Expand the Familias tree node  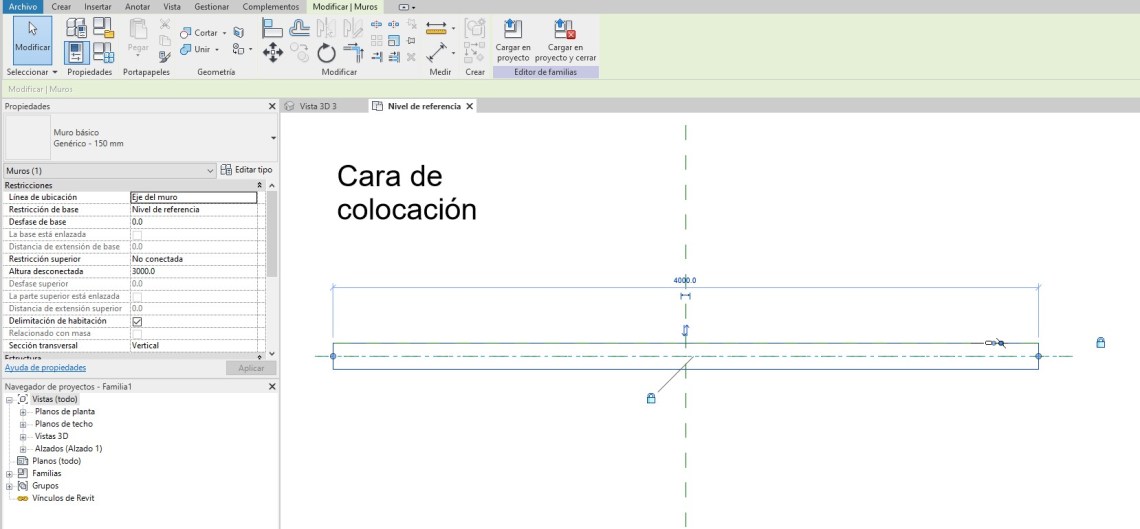click(10, 473)
